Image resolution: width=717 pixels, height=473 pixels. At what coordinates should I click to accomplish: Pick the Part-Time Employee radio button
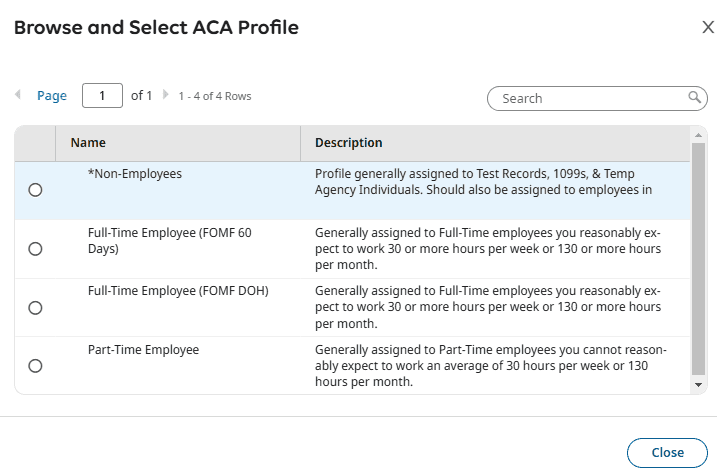pos(36,366)
